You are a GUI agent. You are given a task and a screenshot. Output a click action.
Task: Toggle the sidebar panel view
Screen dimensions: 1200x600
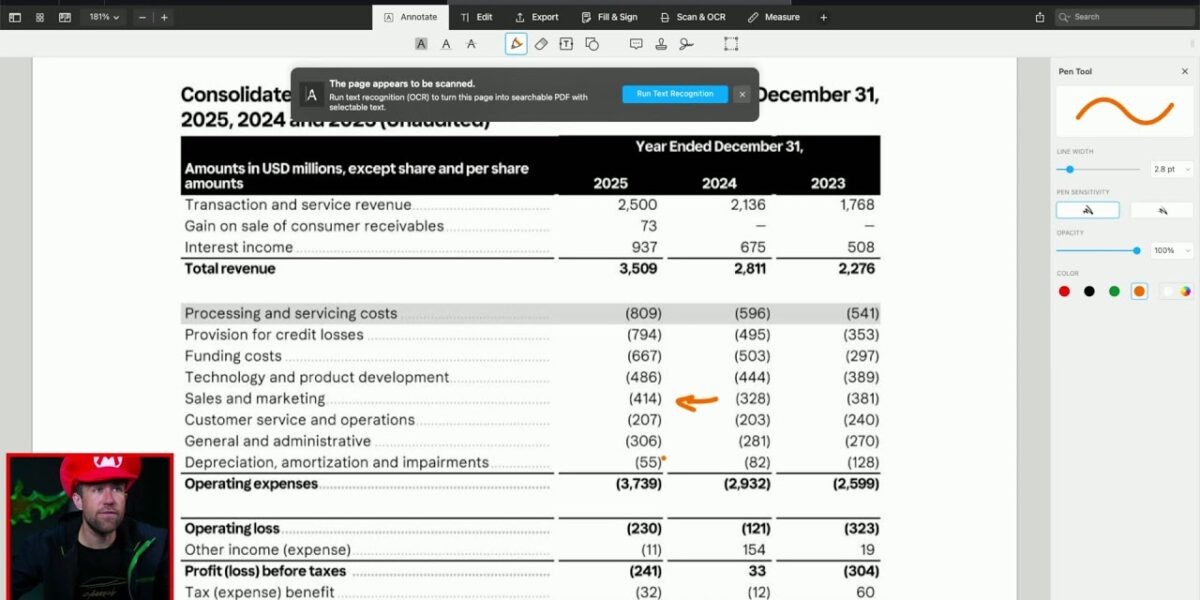[15, 17]
